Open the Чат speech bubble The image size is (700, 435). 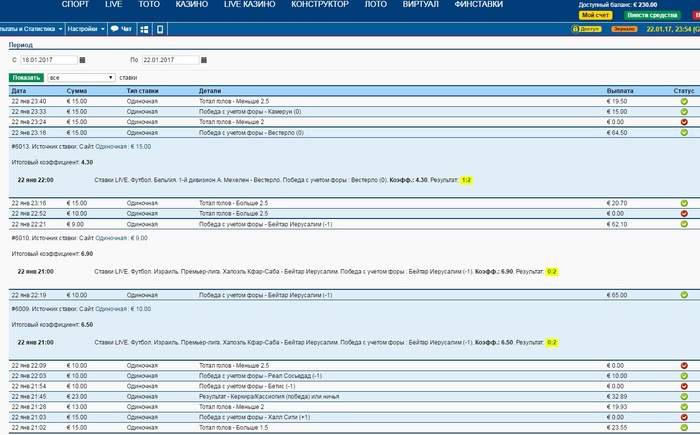click(x=121, y=29)
